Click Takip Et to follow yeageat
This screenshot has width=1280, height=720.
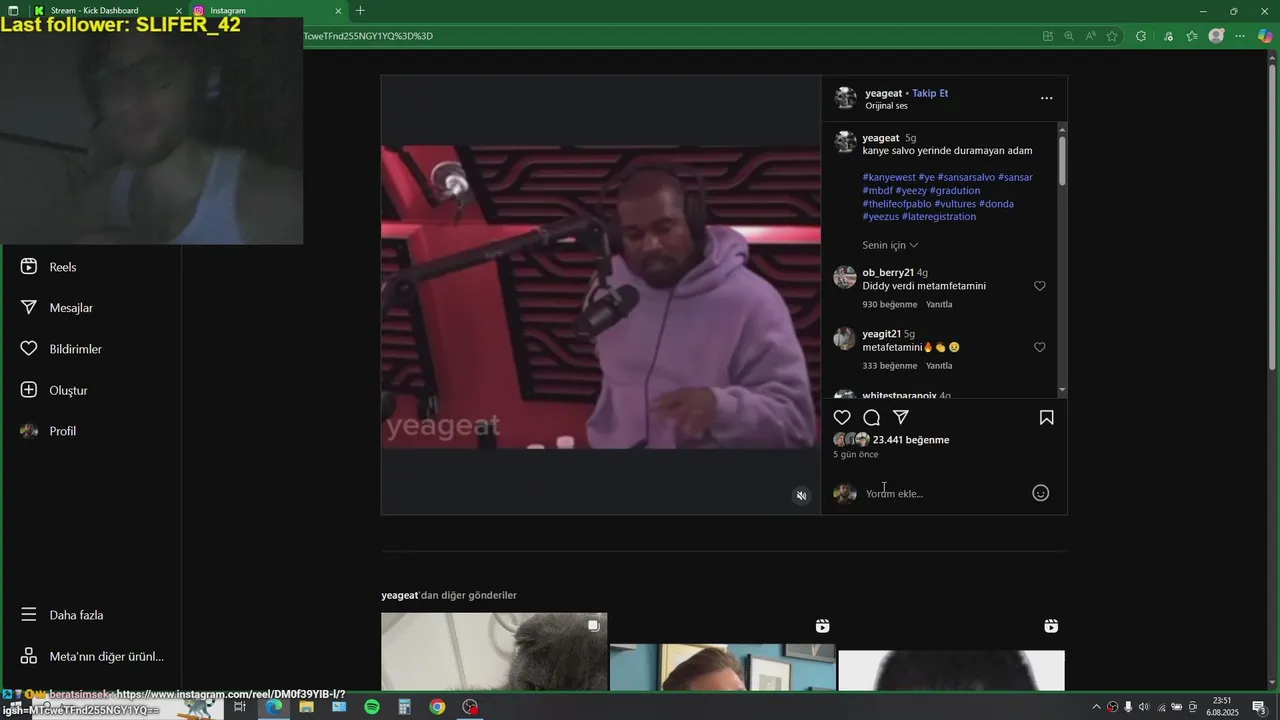(x=930, y=93)
